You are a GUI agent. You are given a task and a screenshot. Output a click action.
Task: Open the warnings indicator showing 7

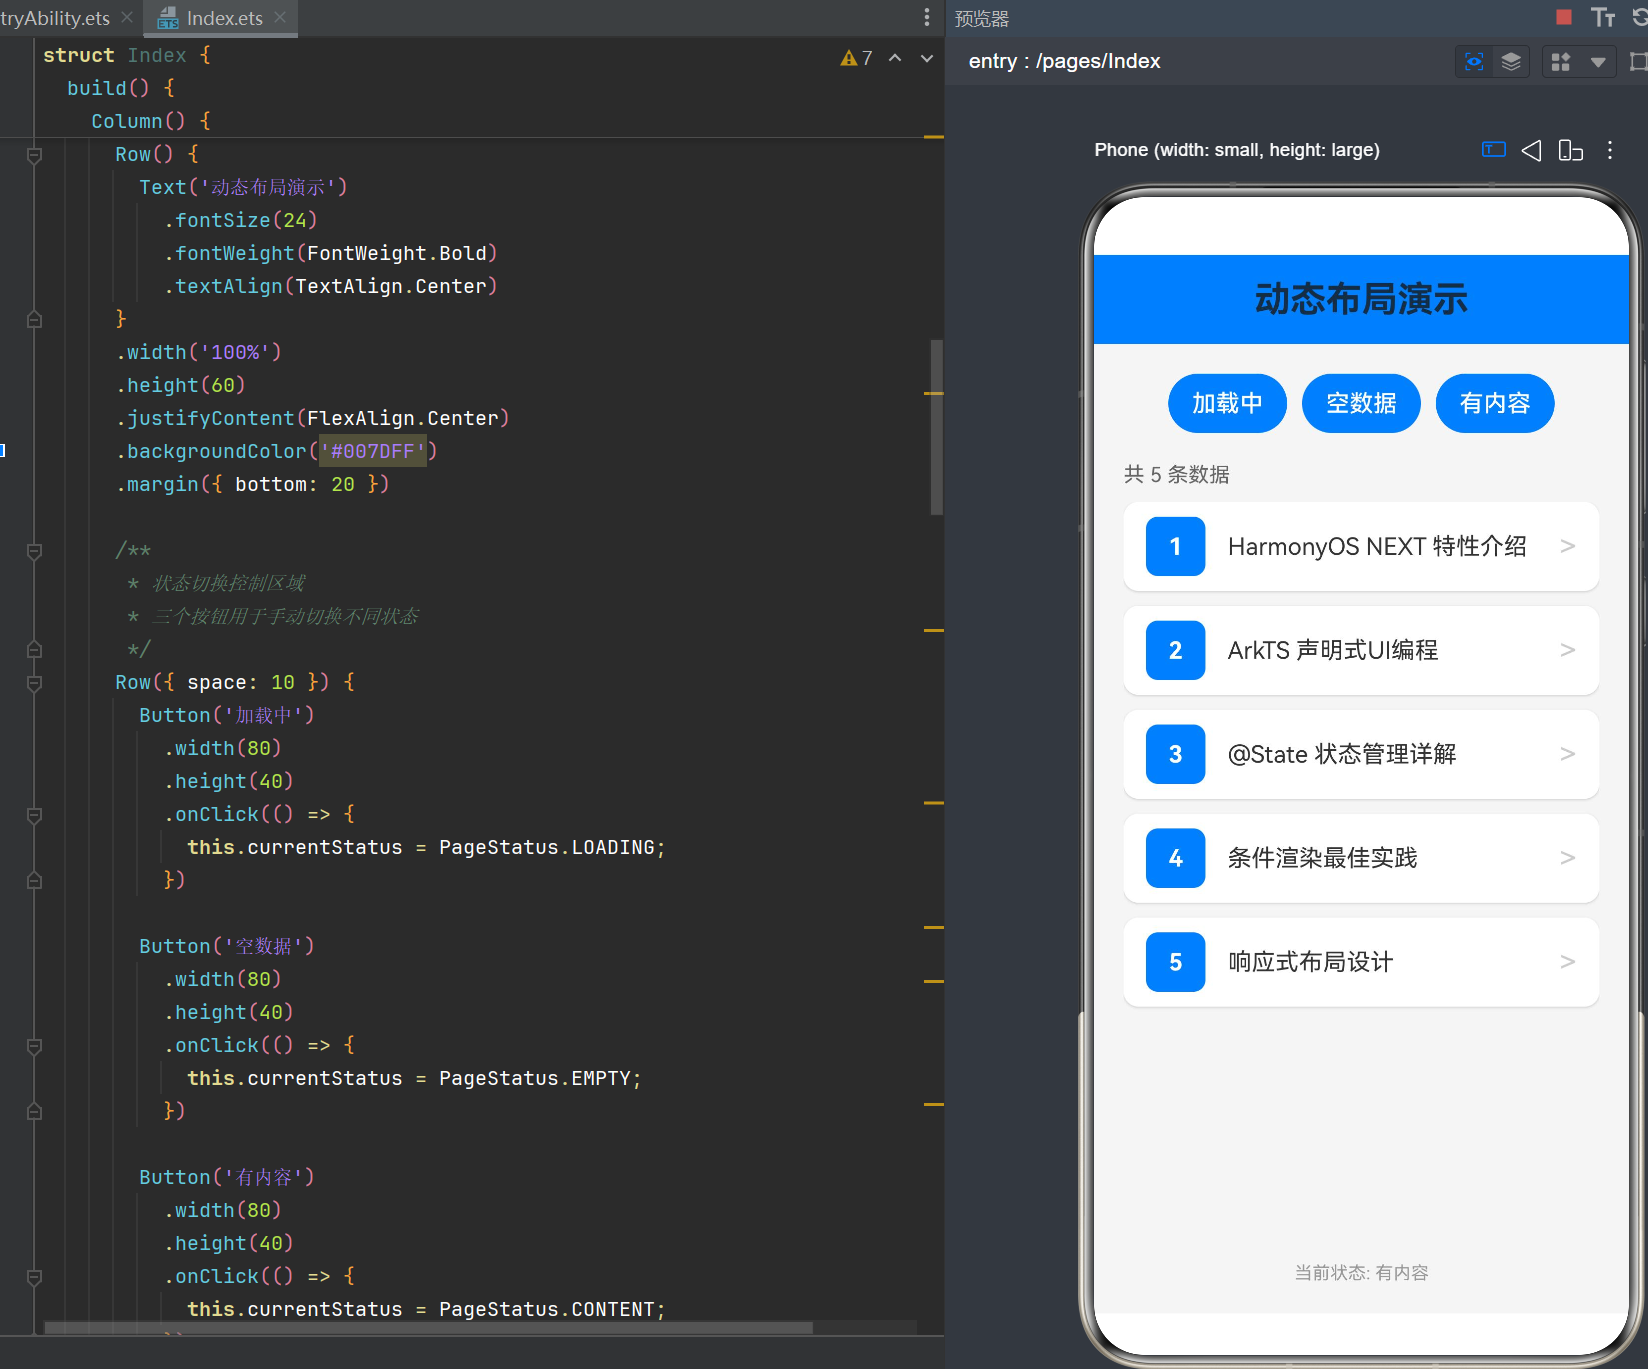tap(856, 58)
